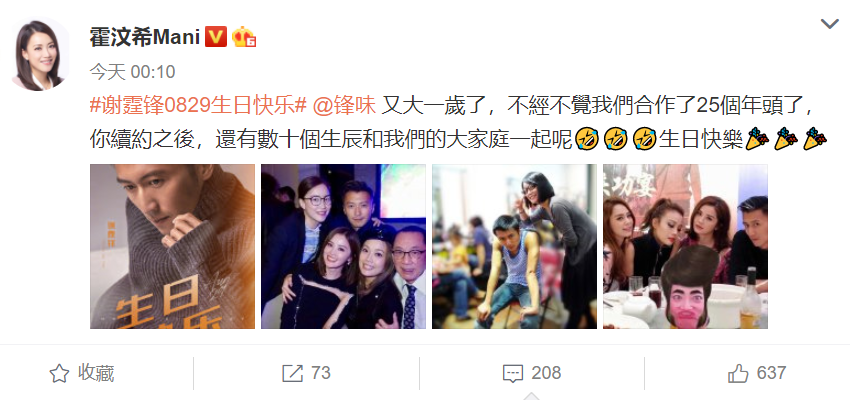Viewport: 850px width, 400px height.
Task: Click the crown membership badge
Action: coord(243,37)
